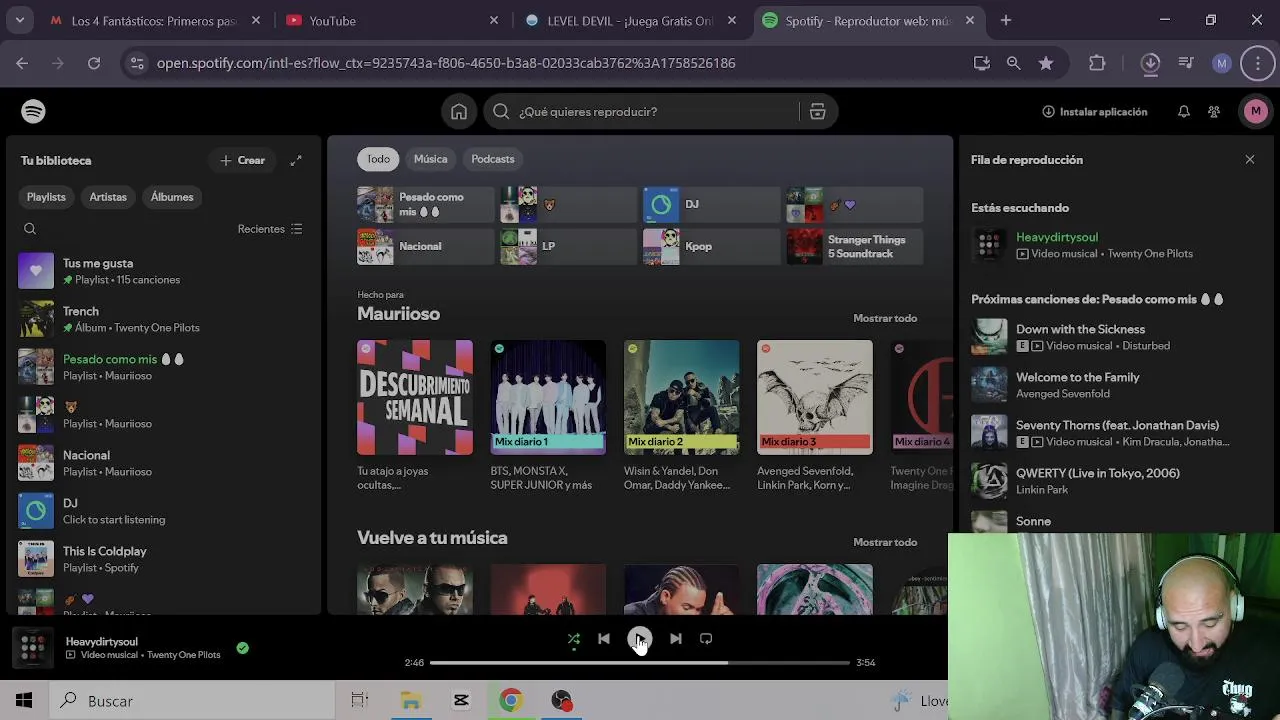Click Mostrar todo next to Mauriioso
This screenshot has width=1280, height=720.
(885, 318)
